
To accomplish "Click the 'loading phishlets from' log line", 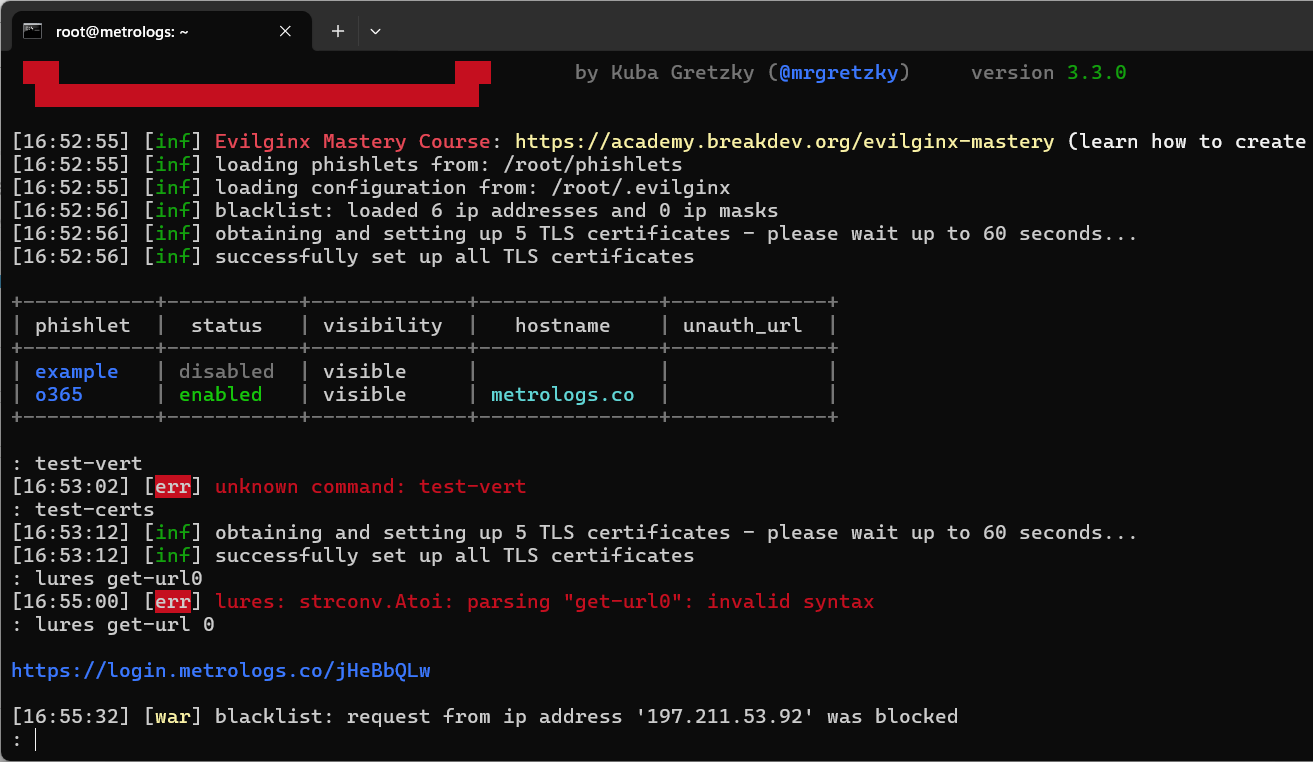I will click(346, 164).
